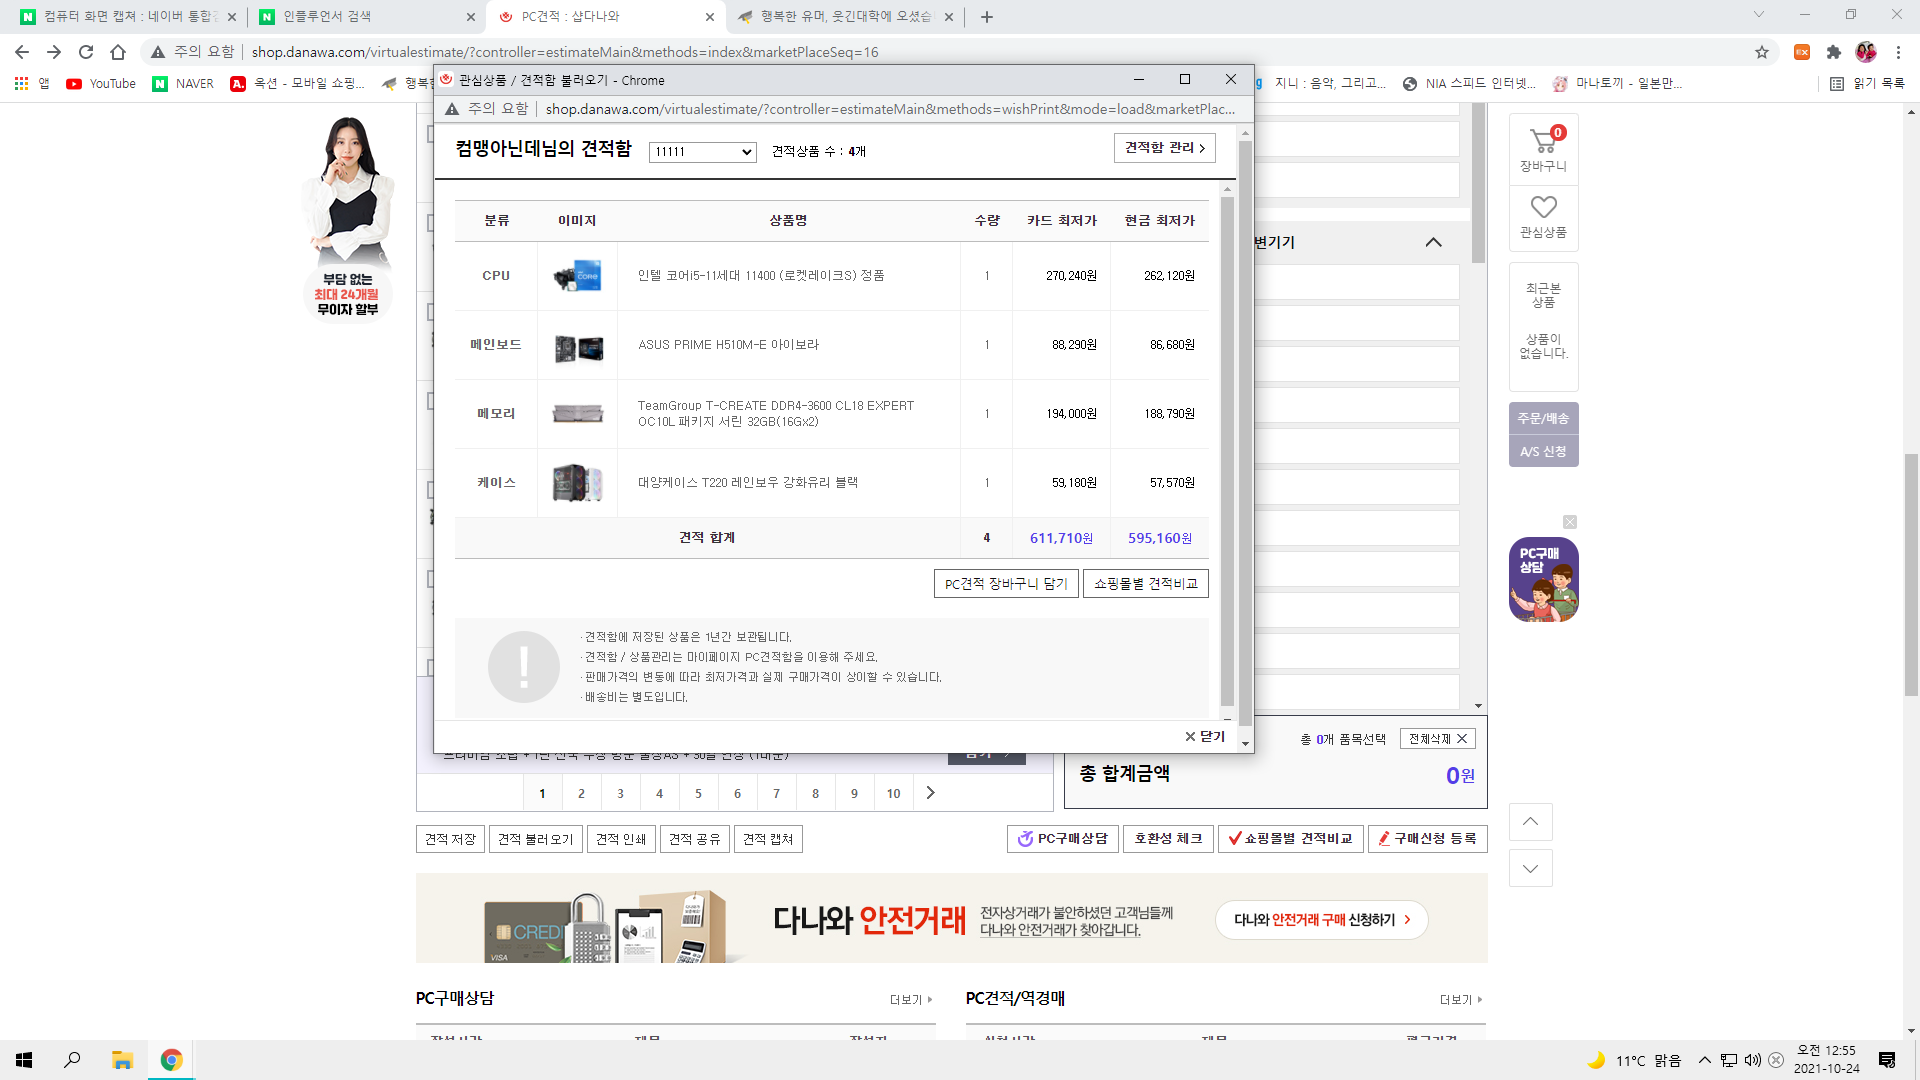
Task: Click 주문/배송 sidebar button
Action: tap(1543, 419)
